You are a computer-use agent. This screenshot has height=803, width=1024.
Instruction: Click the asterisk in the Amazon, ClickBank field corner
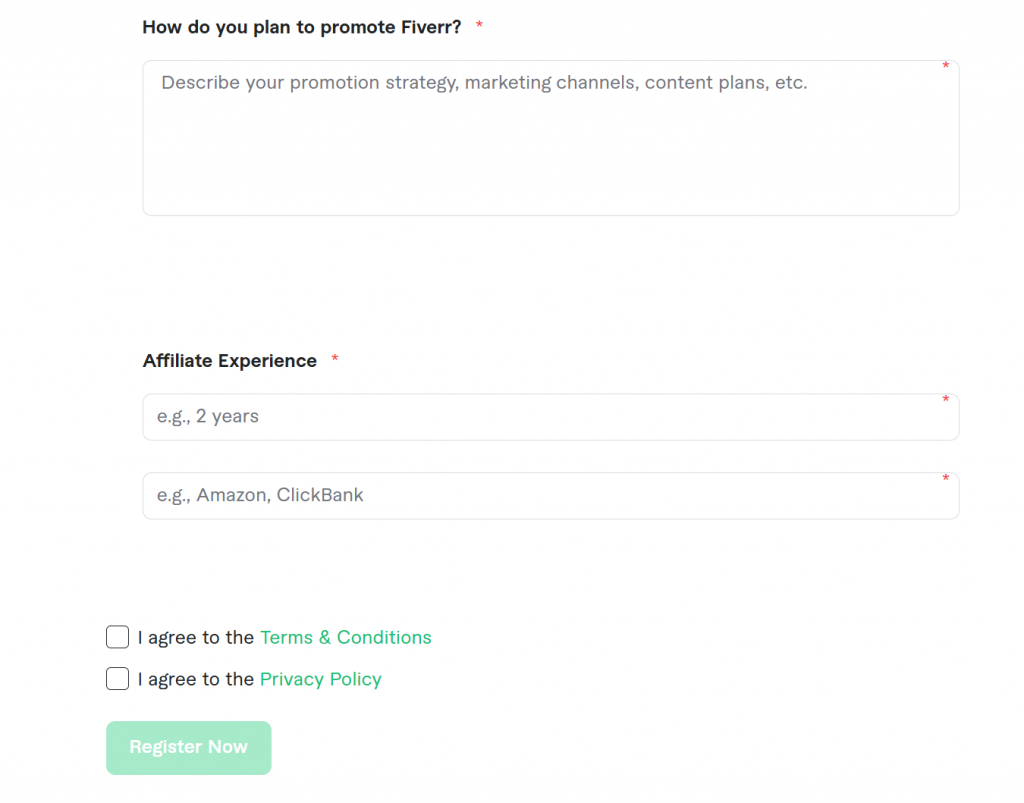coord(946,478)
